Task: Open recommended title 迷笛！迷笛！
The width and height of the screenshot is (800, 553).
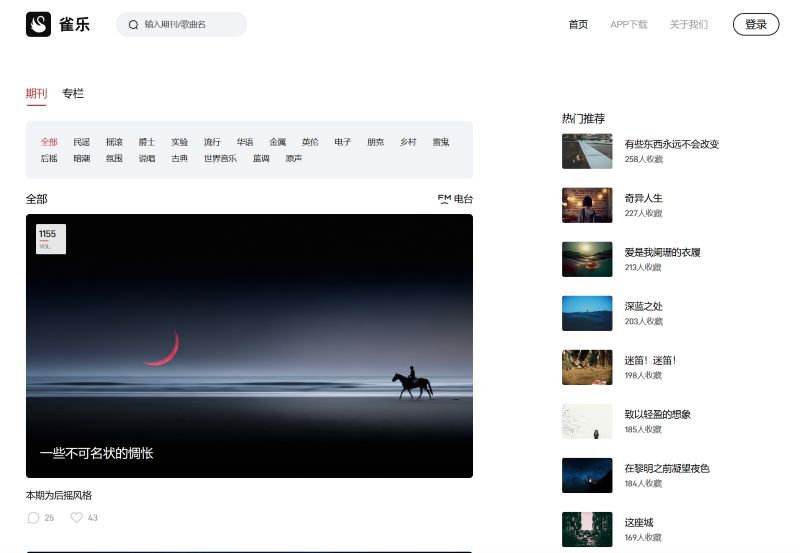Action: click(x=651, y=361)
